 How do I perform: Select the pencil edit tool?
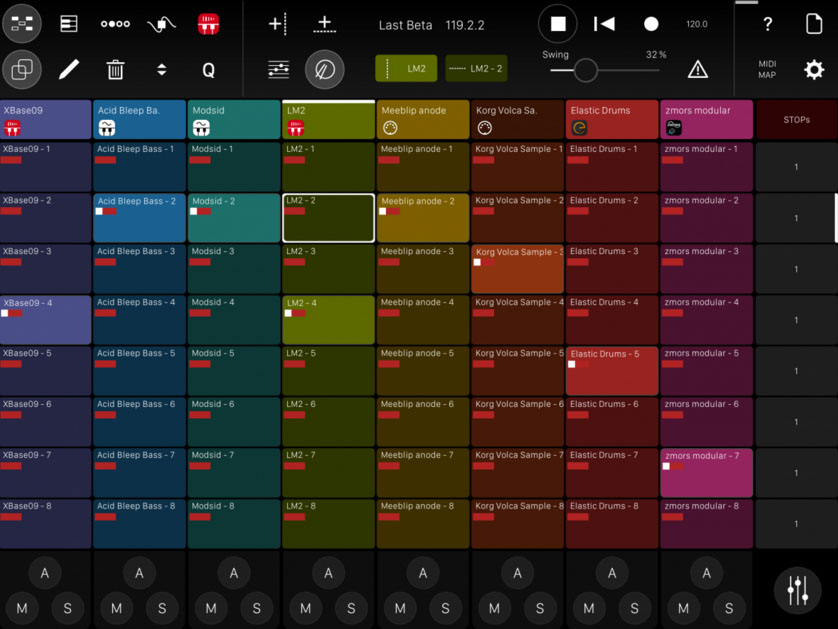(x=68, y=69)
